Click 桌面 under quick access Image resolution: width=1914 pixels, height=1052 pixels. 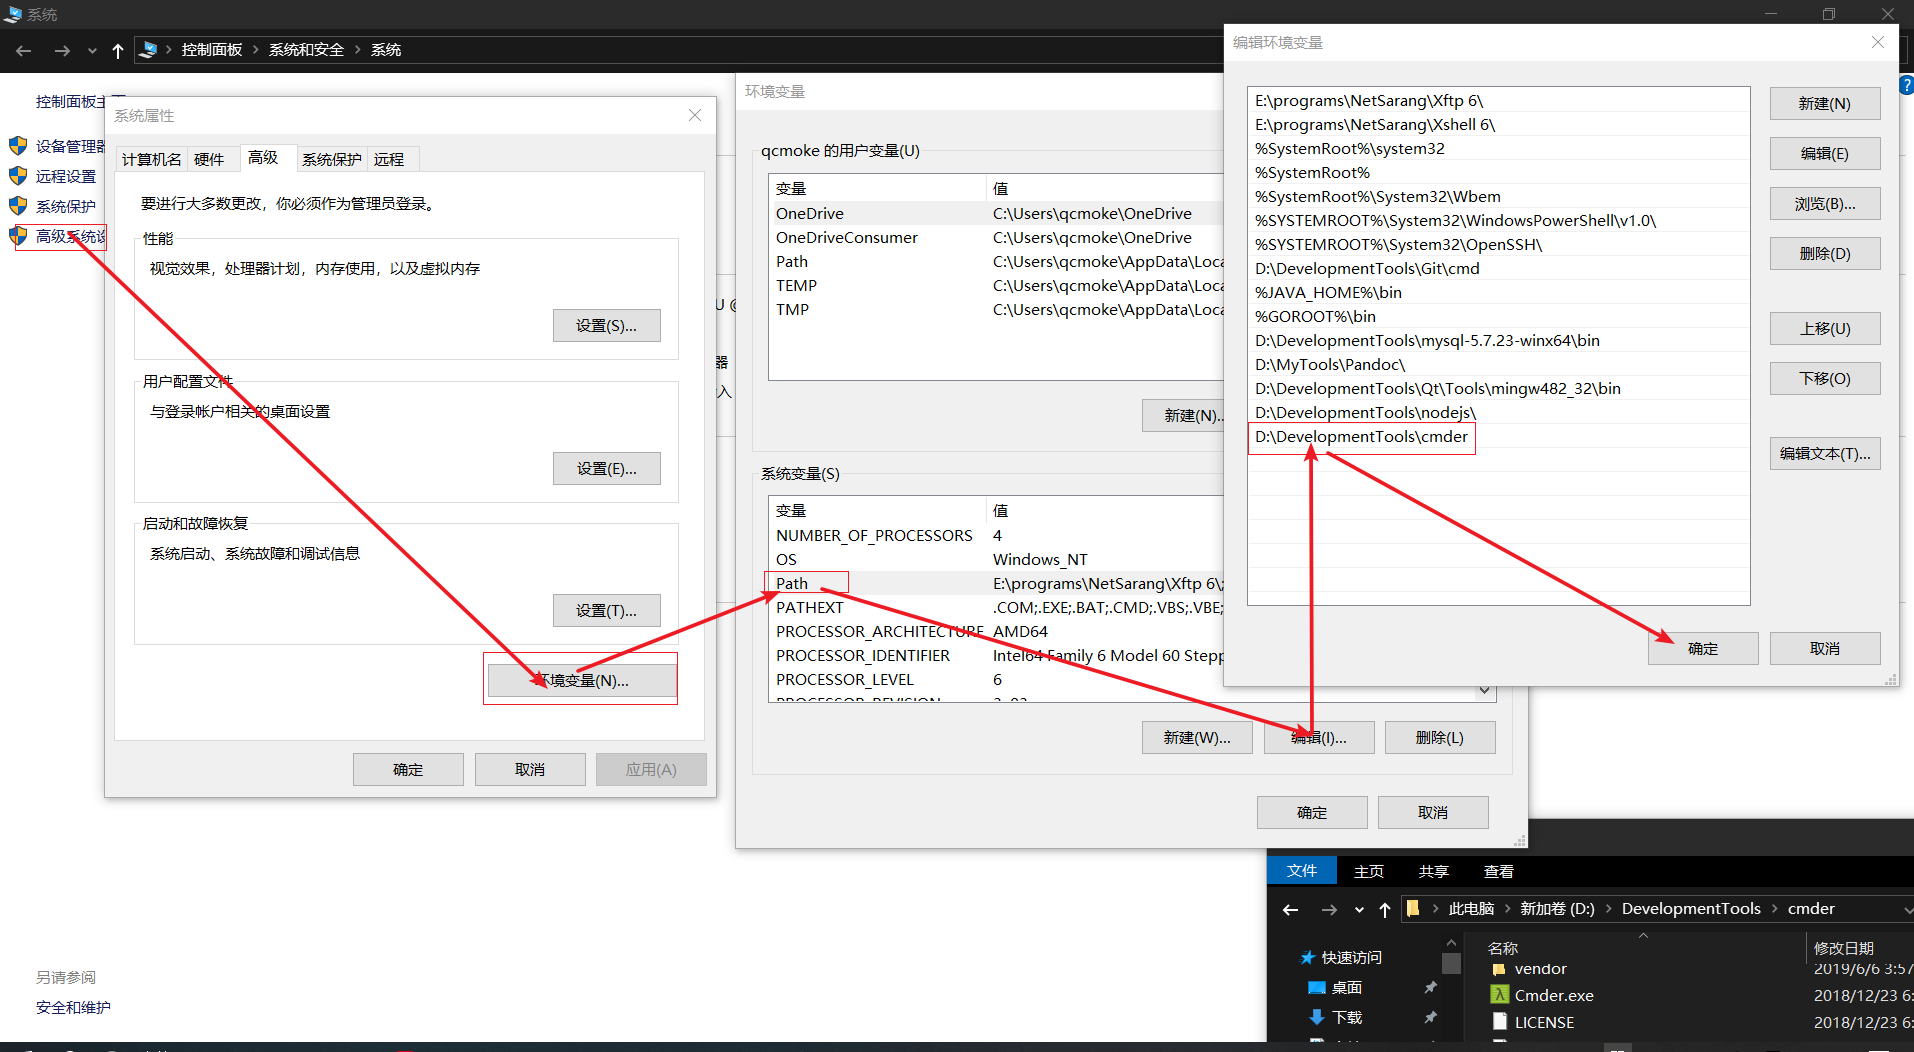pyautogui.click(x=1346, y=987)
